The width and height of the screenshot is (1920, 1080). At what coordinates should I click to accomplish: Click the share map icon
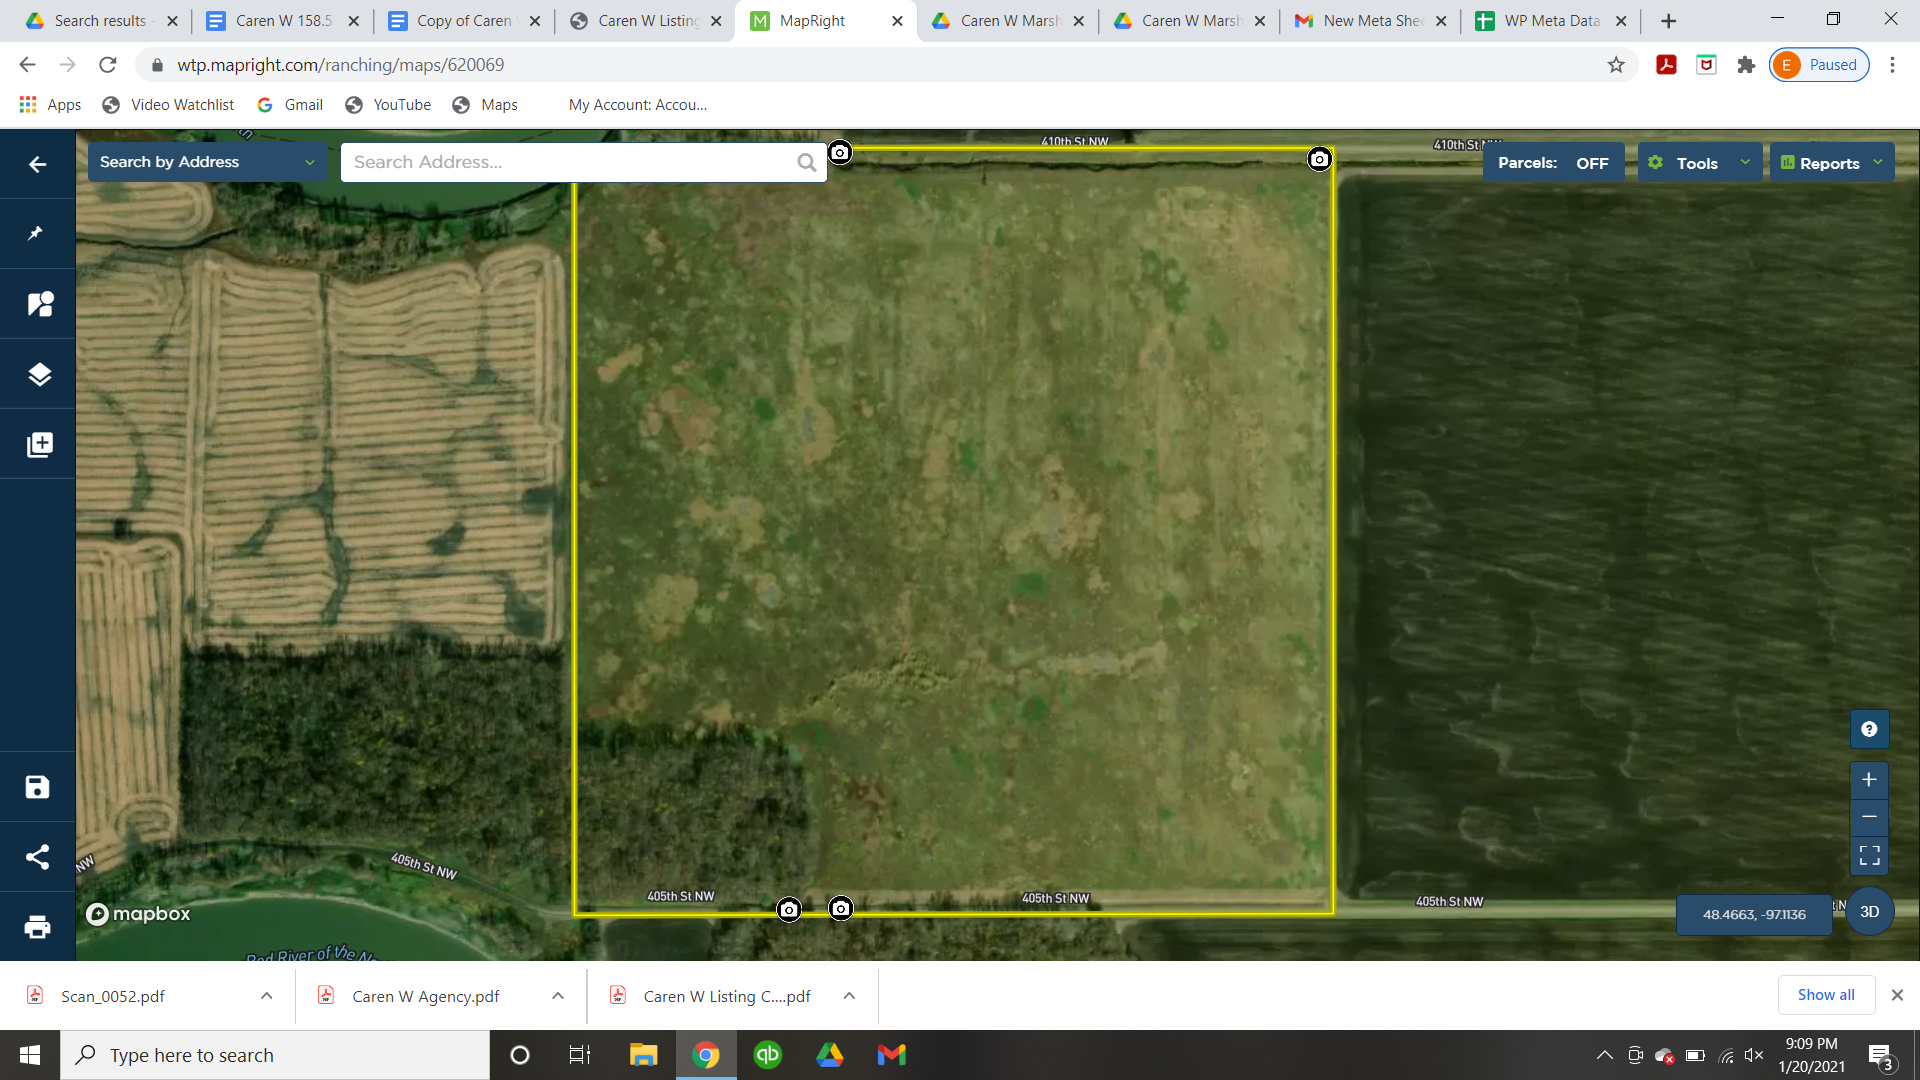(x=38, y=857)
